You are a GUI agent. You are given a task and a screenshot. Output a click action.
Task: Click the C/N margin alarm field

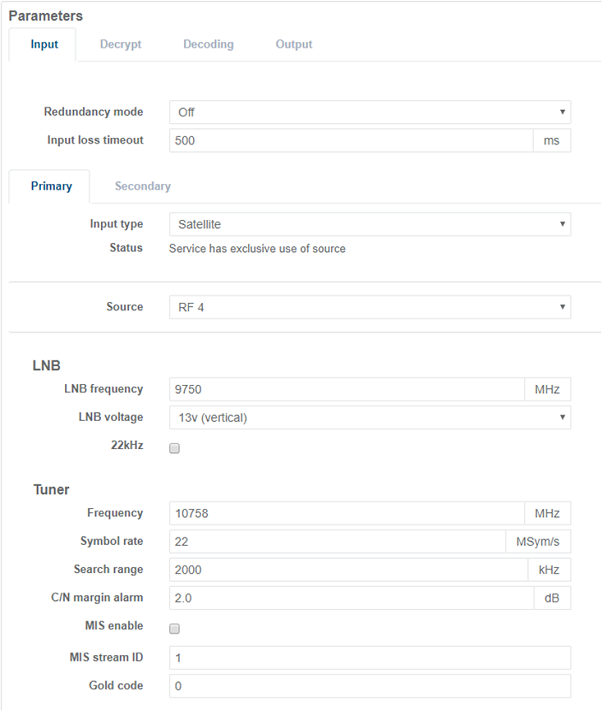(350, 598)
